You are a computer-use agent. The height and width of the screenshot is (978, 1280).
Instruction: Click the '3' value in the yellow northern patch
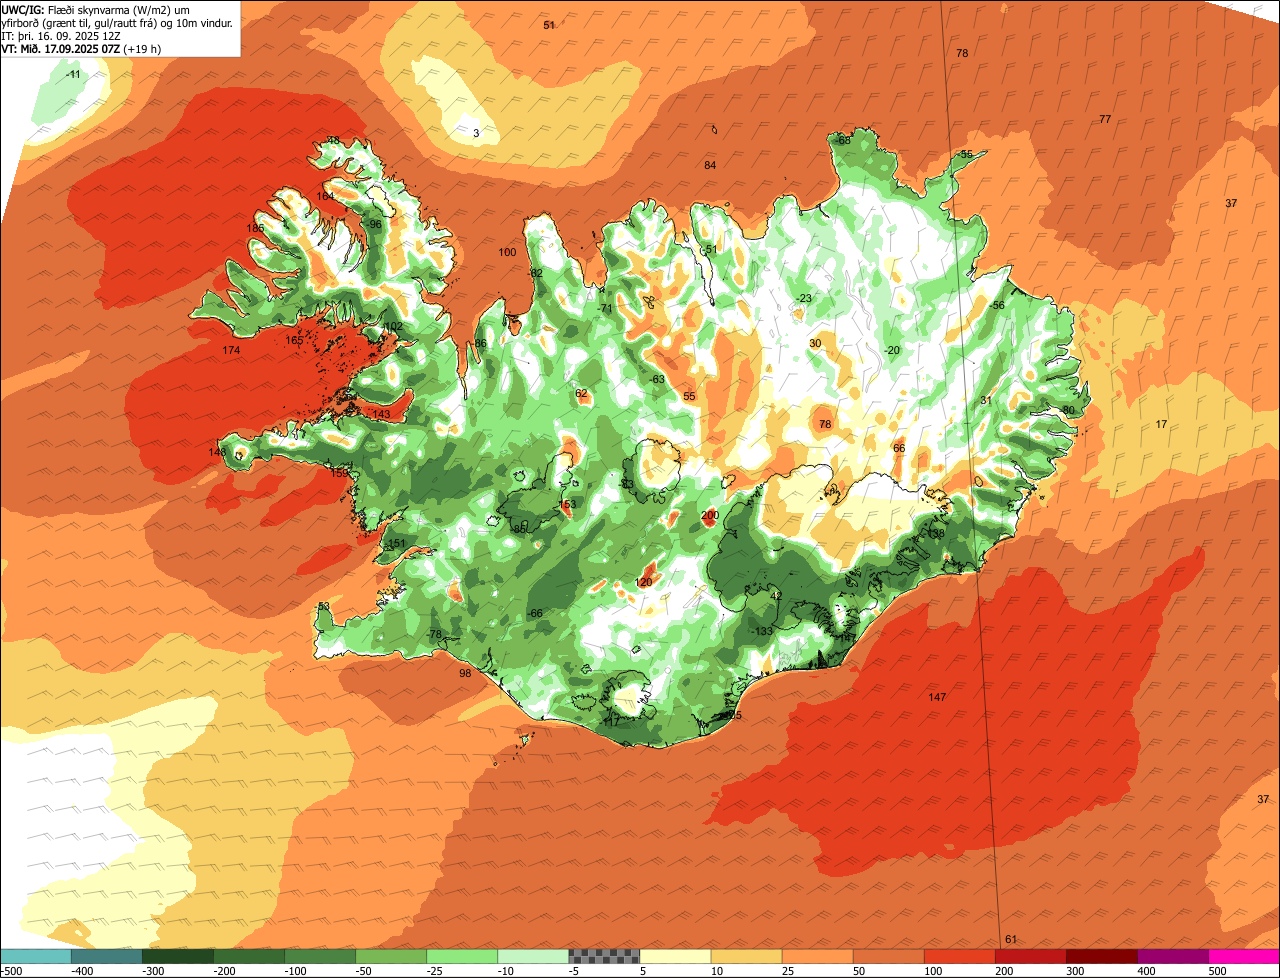(476, 133)
